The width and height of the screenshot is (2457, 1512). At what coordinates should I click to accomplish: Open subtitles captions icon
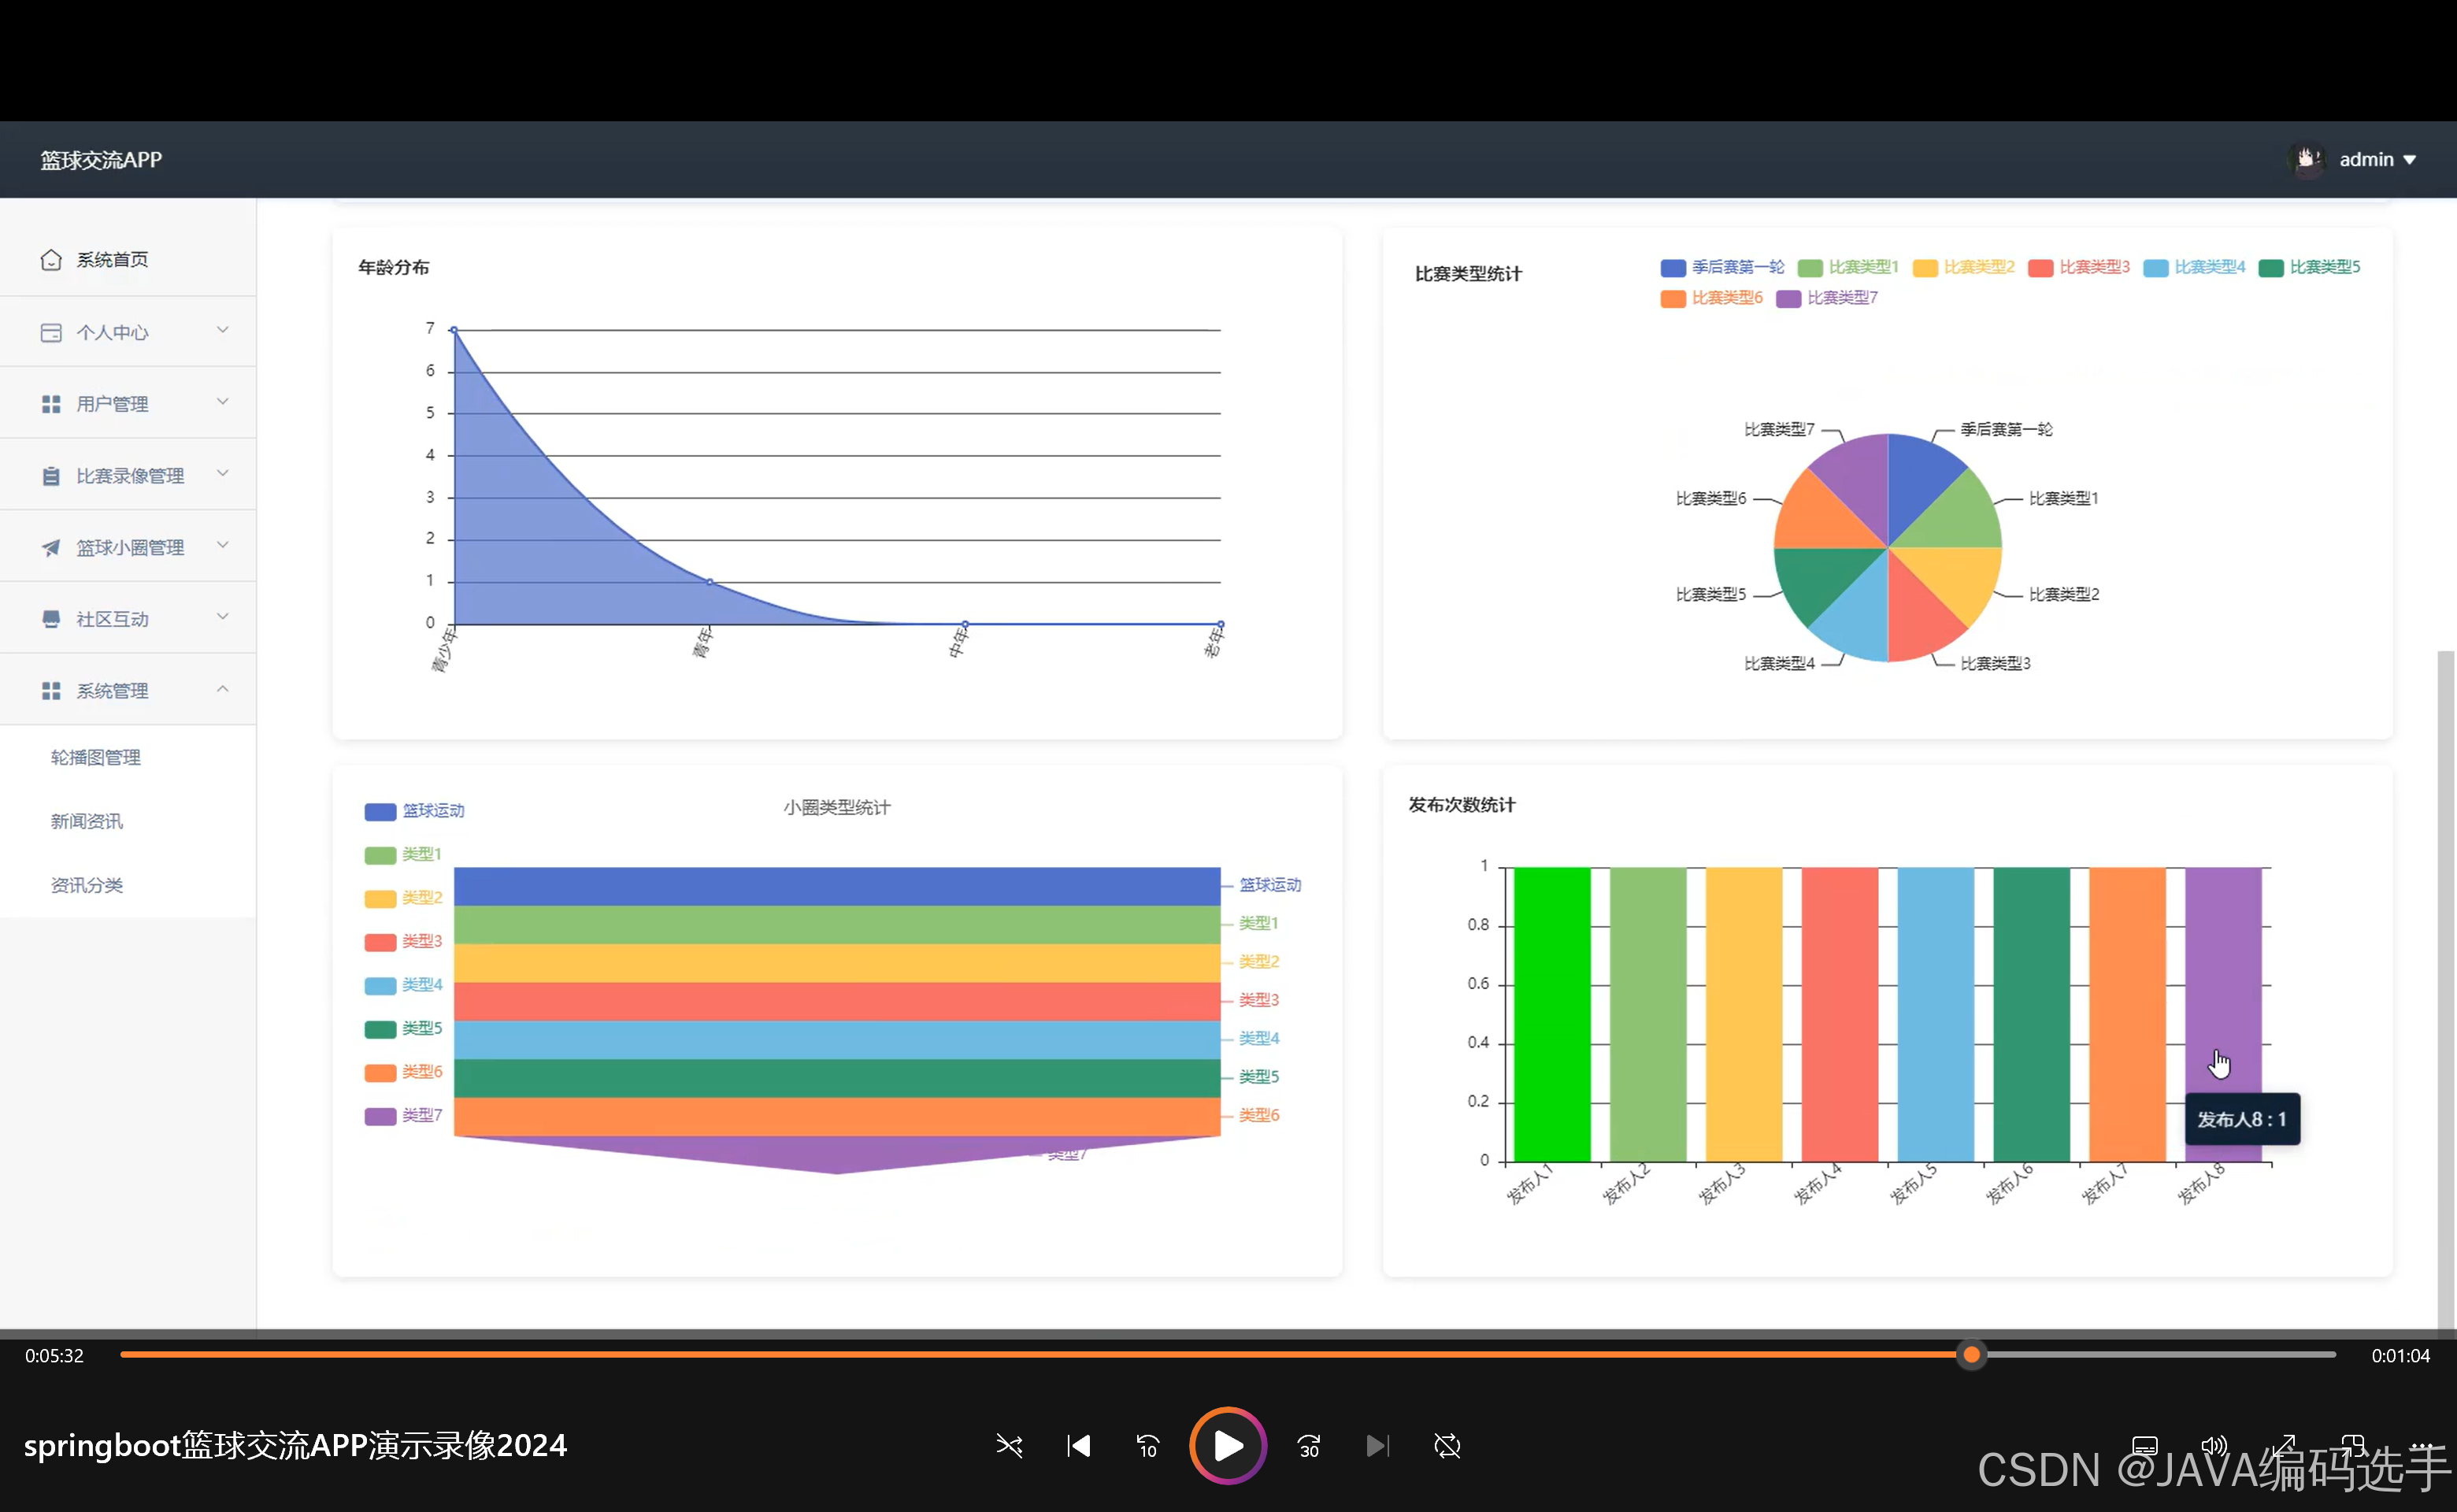[x=2144, y=1445]
